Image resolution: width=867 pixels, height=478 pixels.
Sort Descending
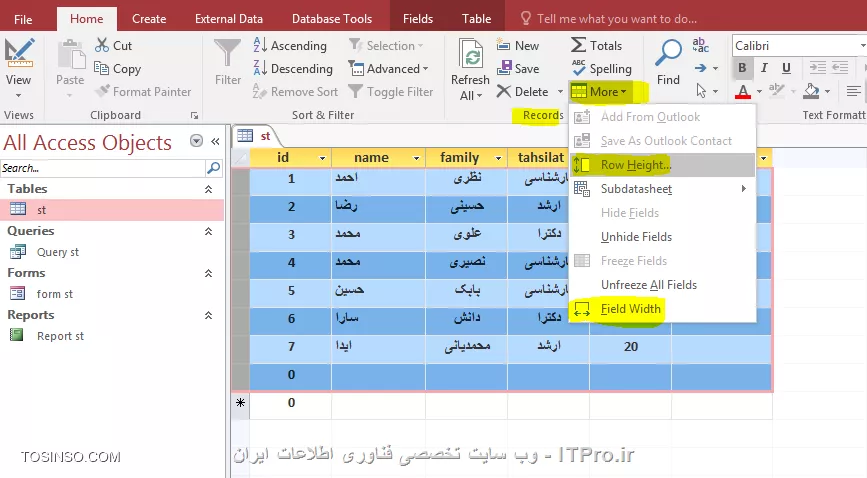pos(293,69)
